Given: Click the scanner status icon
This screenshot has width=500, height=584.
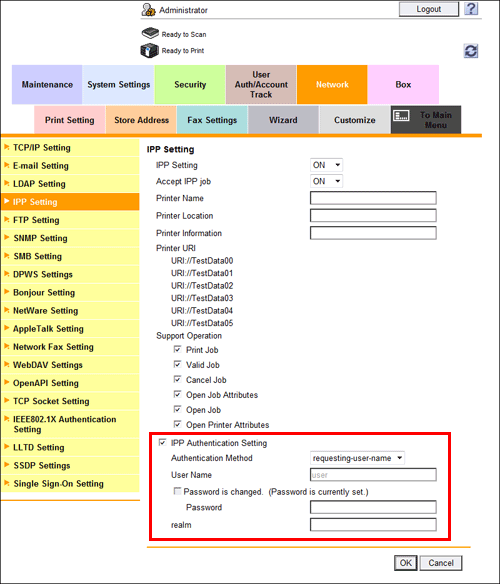Looking at the screenshot, I should click(150, 33).
